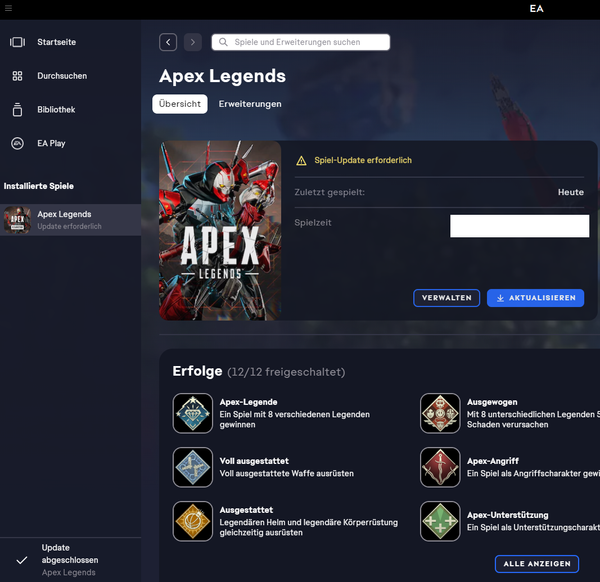Image resolution: width=600 pixels, height=582 pixels.
Task: Click the Apex-Legende achievement title
Action: 248,402
